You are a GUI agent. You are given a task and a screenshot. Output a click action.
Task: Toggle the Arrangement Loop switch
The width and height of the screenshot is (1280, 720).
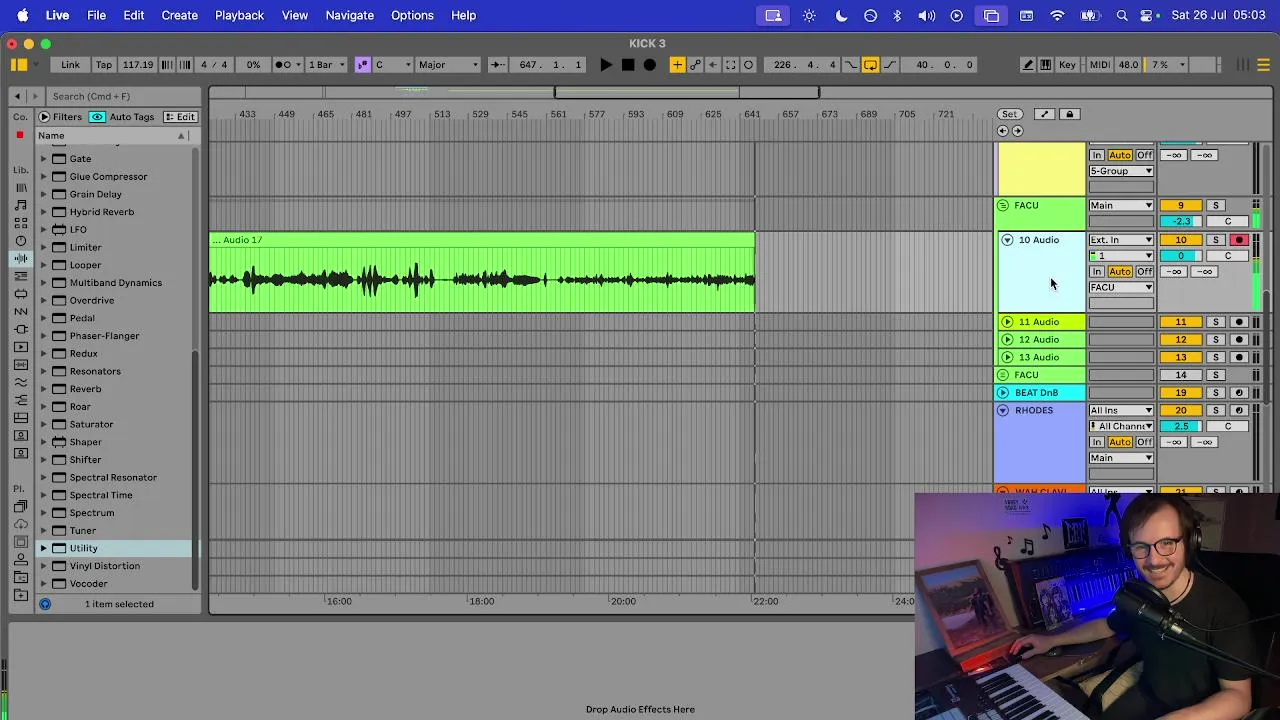coord(870,65)
